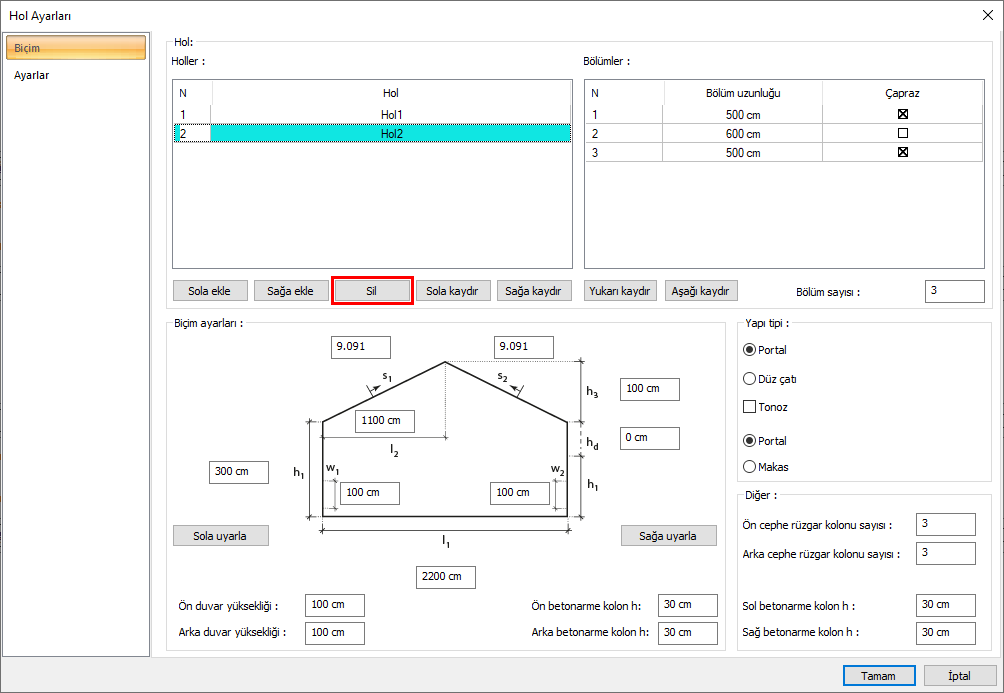Confirm with the Tamam button
This screenshot has height=693, width=1004.
coord(878,676)
